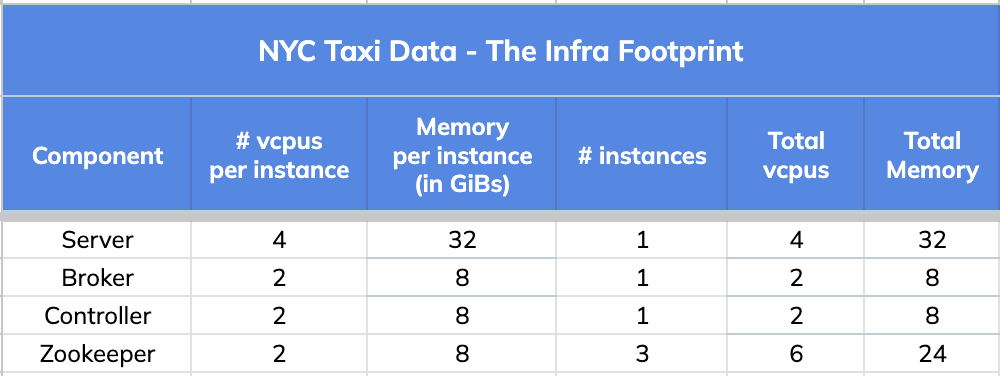Screen dimensions: 1000x376
Task: Click the Total Memory header cell
Action: click(x=932, y=155)
